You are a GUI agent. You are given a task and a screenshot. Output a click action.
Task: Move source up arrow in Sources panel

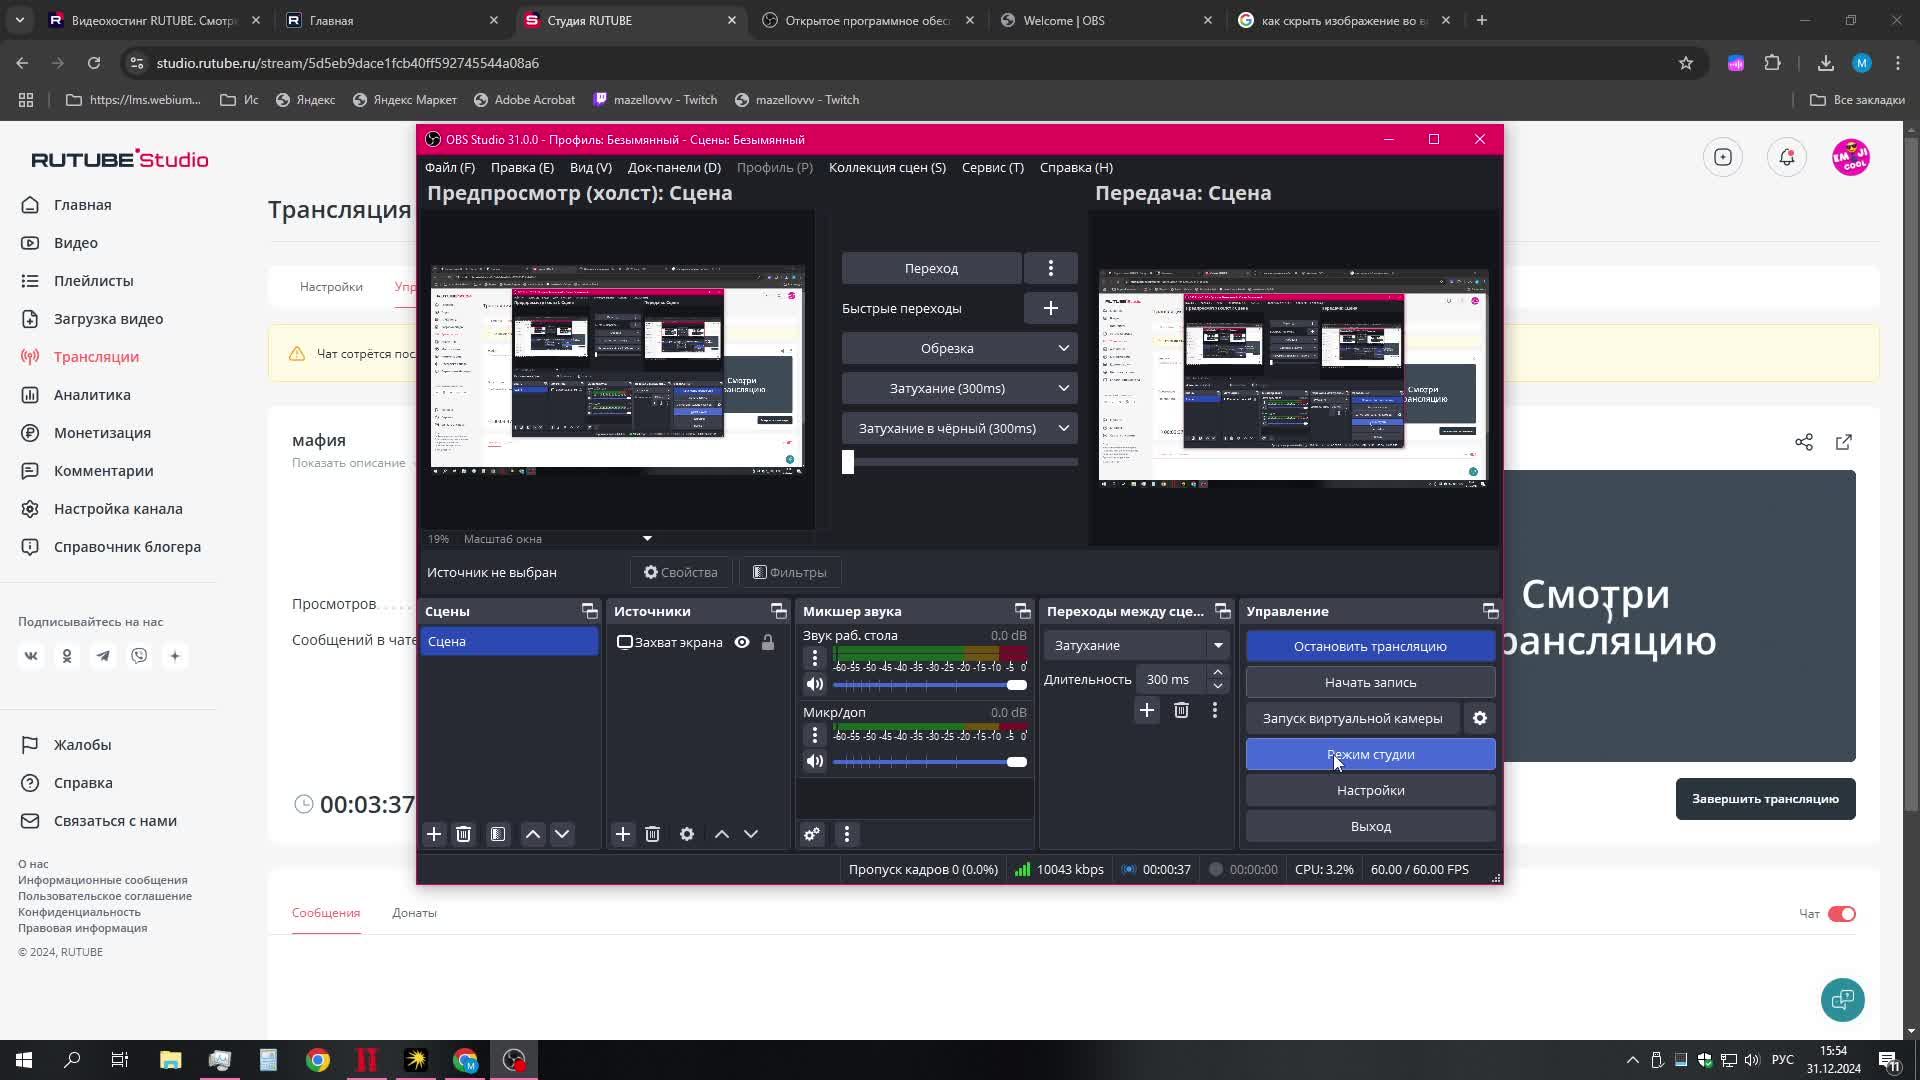coord(722,834)
